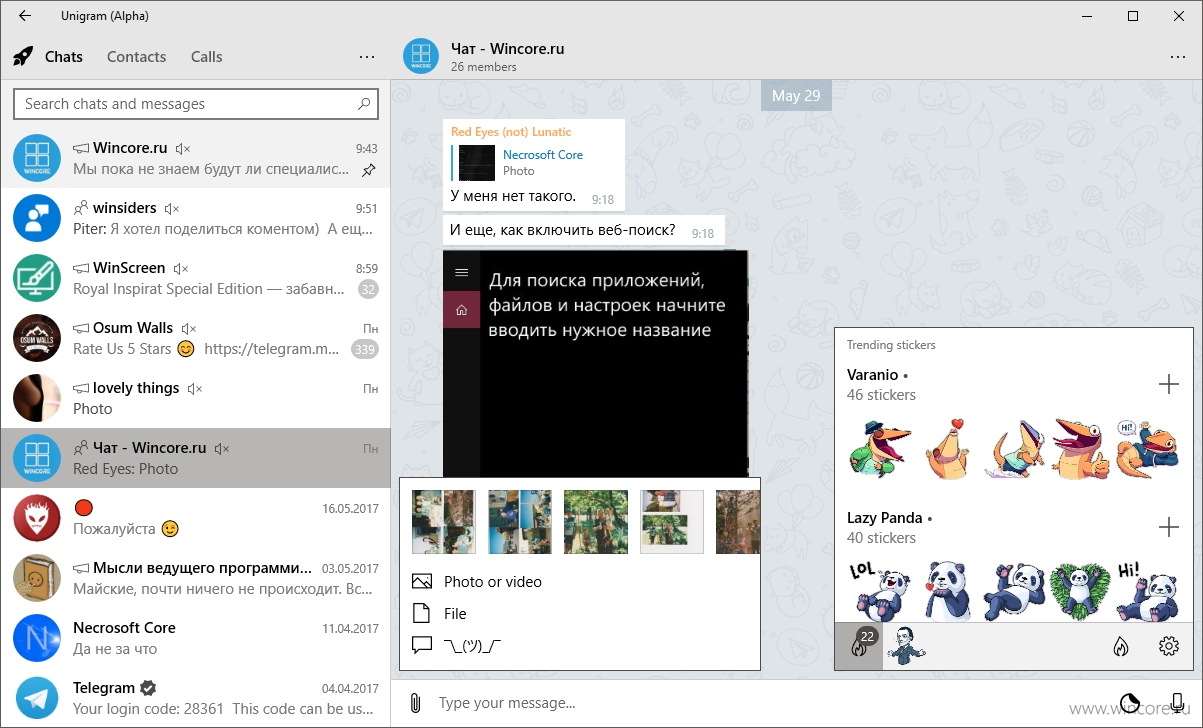Add the Lazy Panda sticker pack
Screen dimensions: 1203x728
[x=1168, y=527]
